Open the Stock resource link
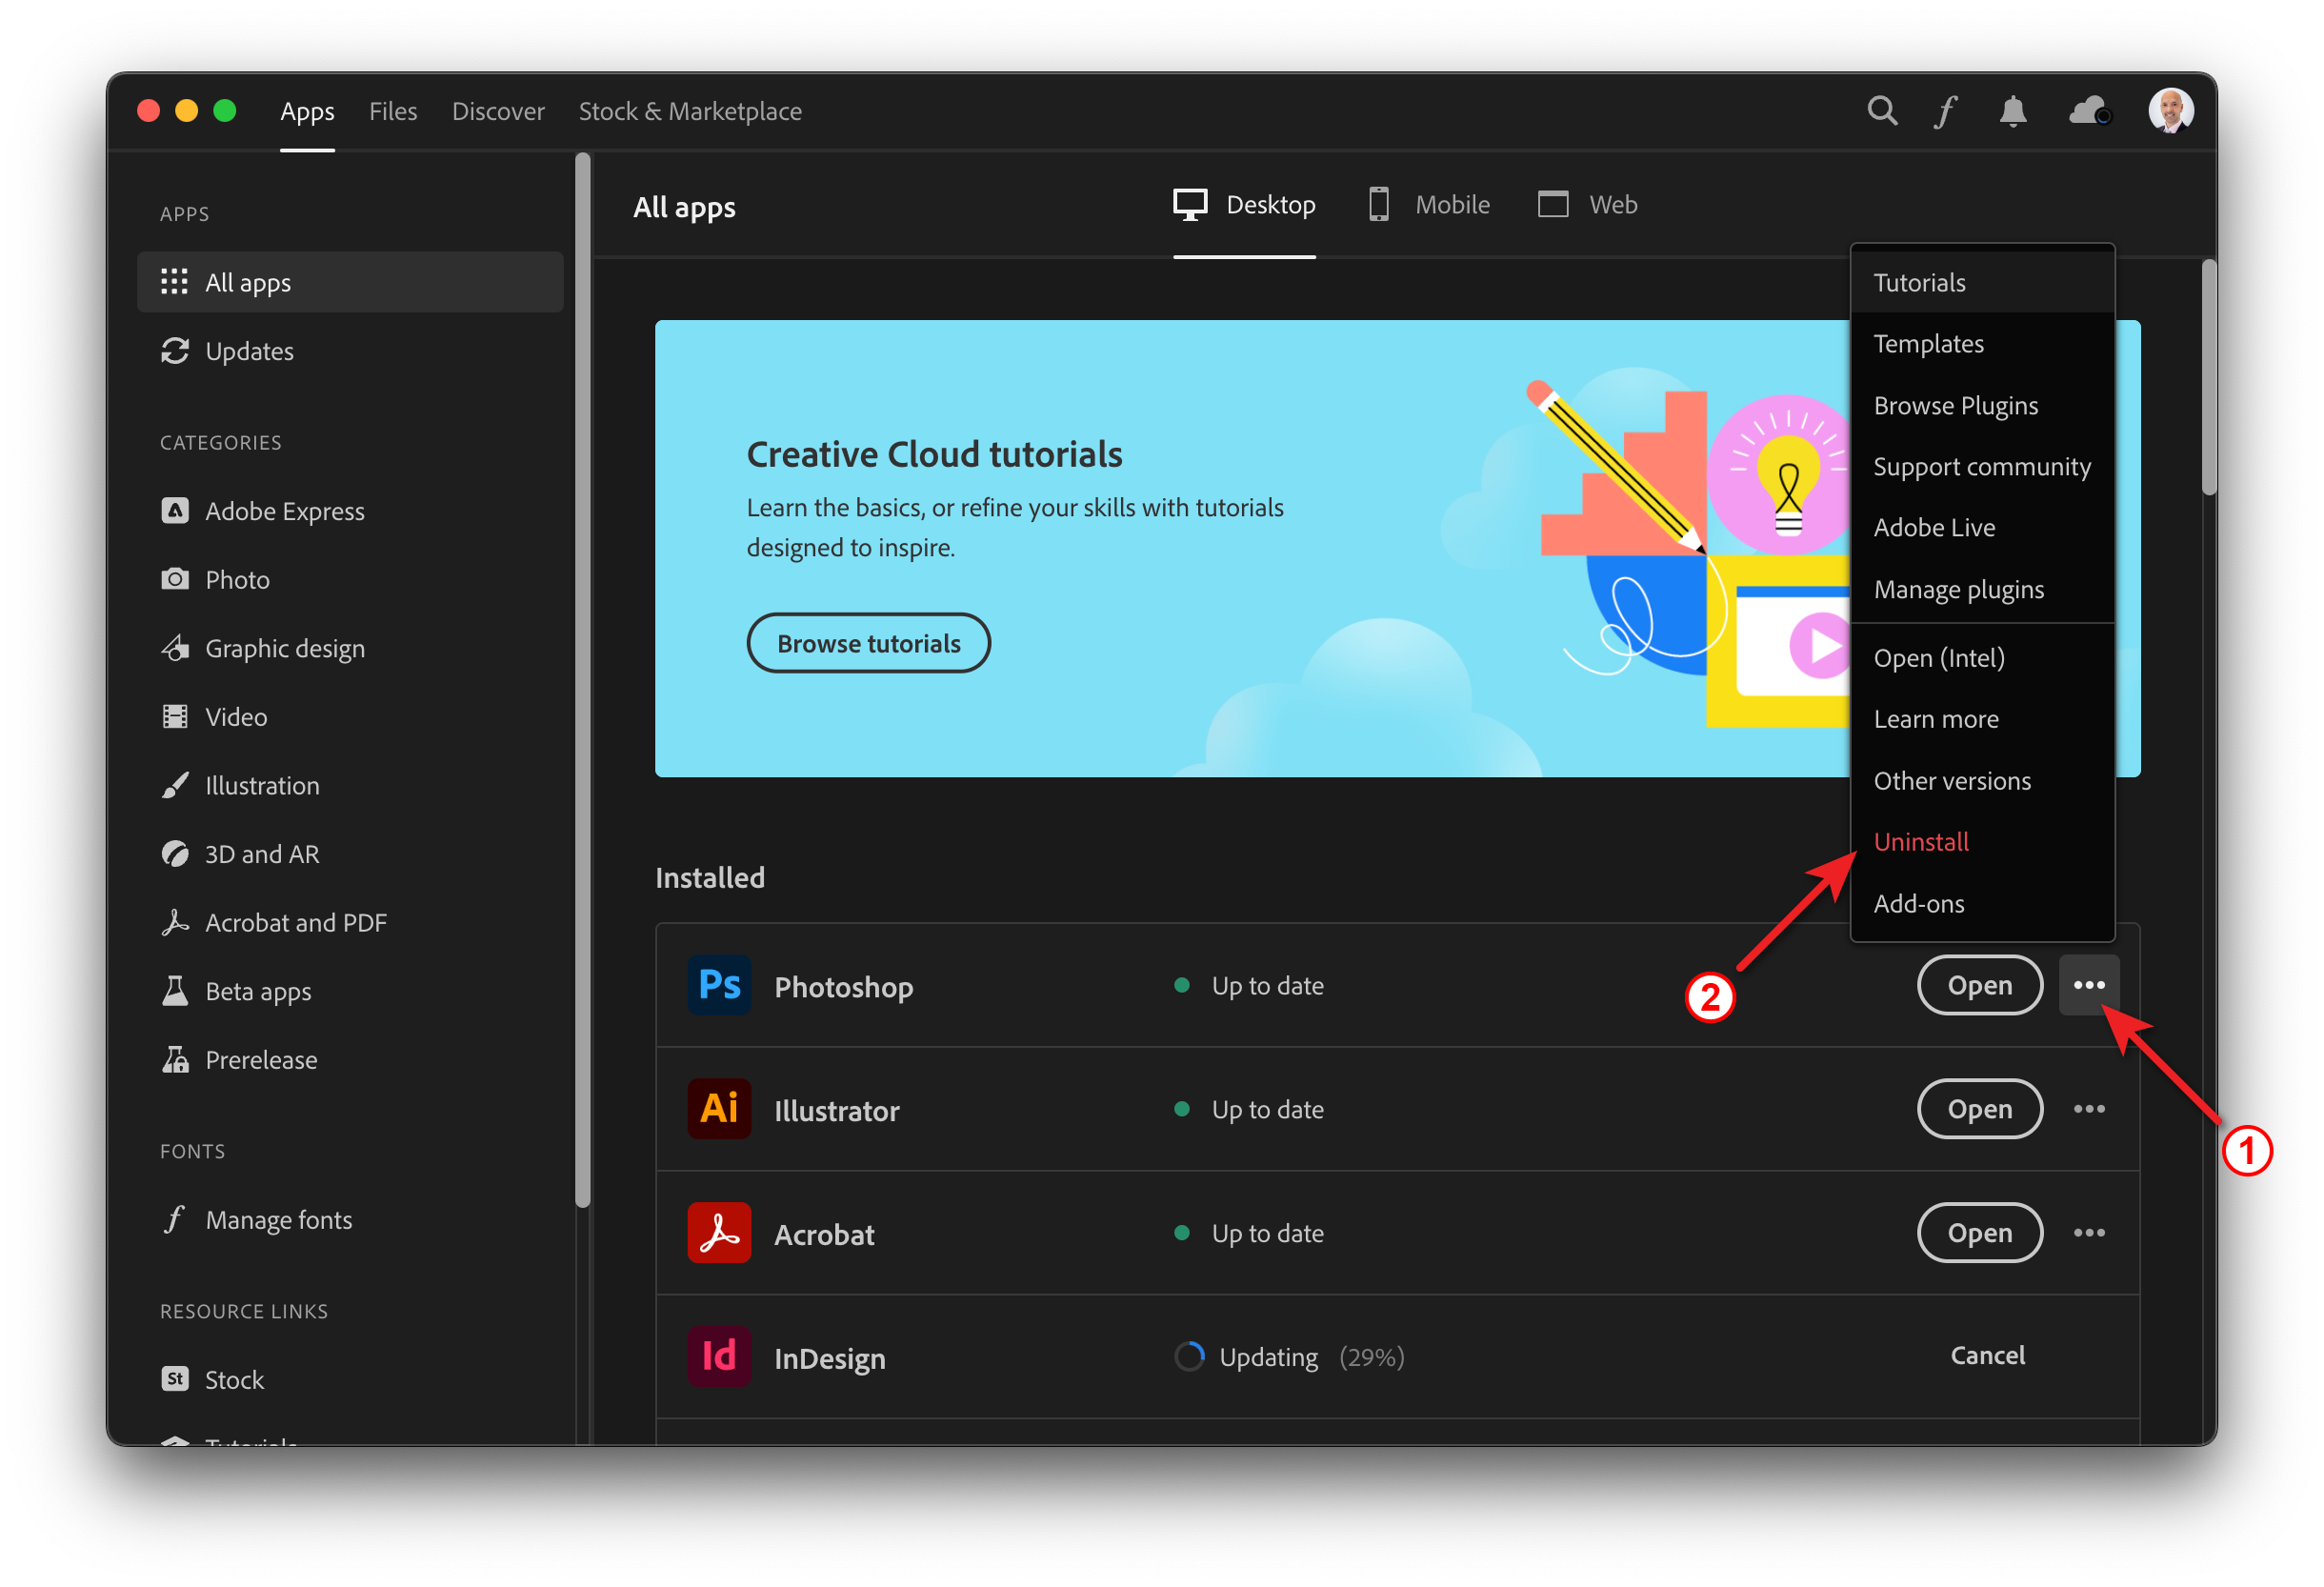 tap(350, 1380)
